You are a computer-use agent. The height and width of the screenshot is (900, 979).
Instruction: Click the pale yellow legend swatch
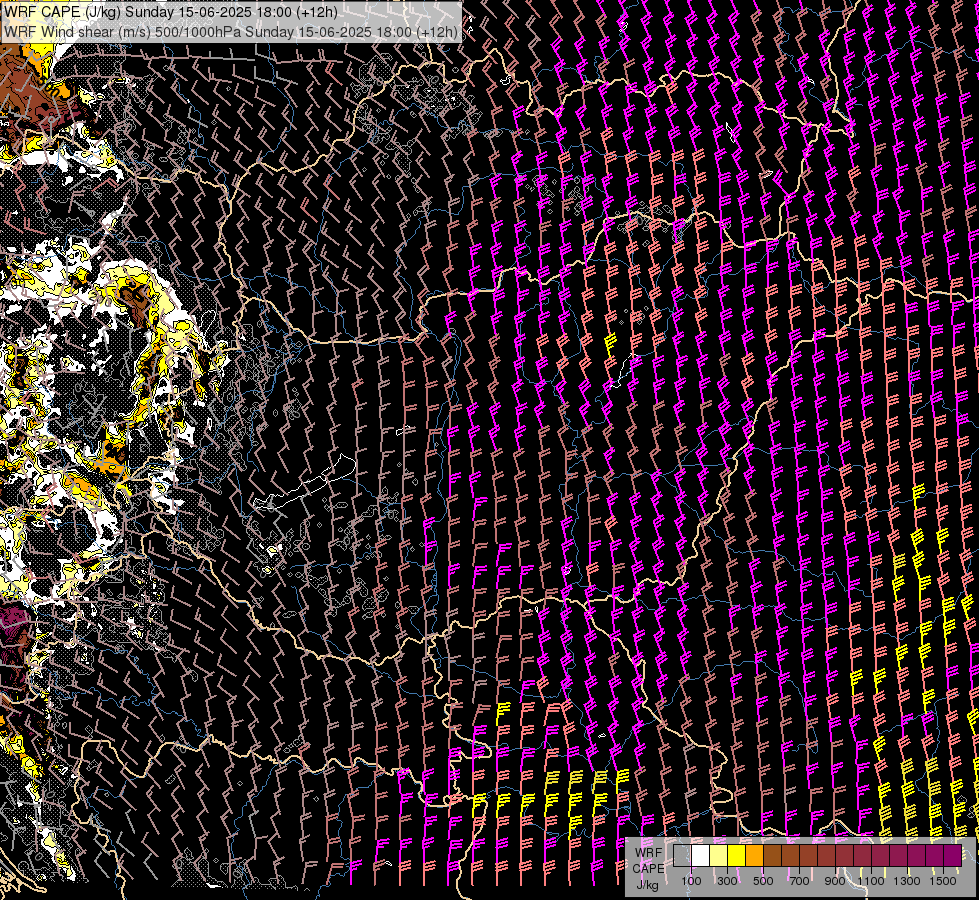tap(719, 856)
